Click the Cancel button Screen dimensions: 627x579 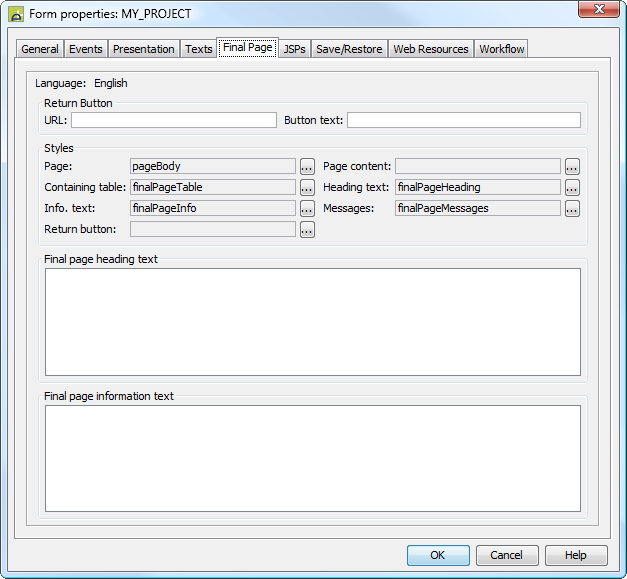click(x=507, y=555)
